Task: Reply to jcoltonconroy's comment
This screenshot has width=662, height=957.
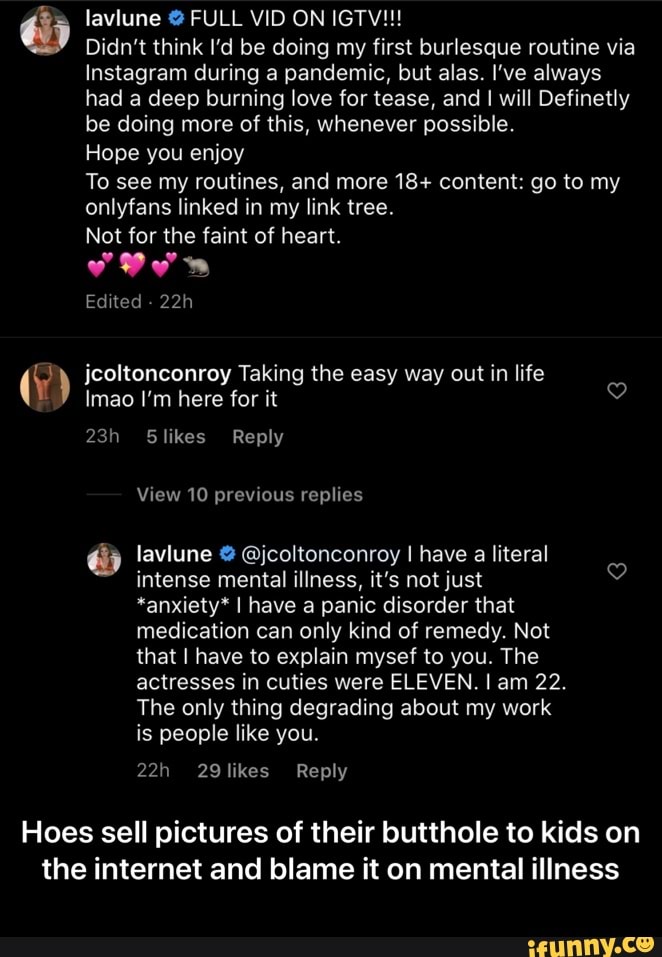Action: tap(257, 436)
